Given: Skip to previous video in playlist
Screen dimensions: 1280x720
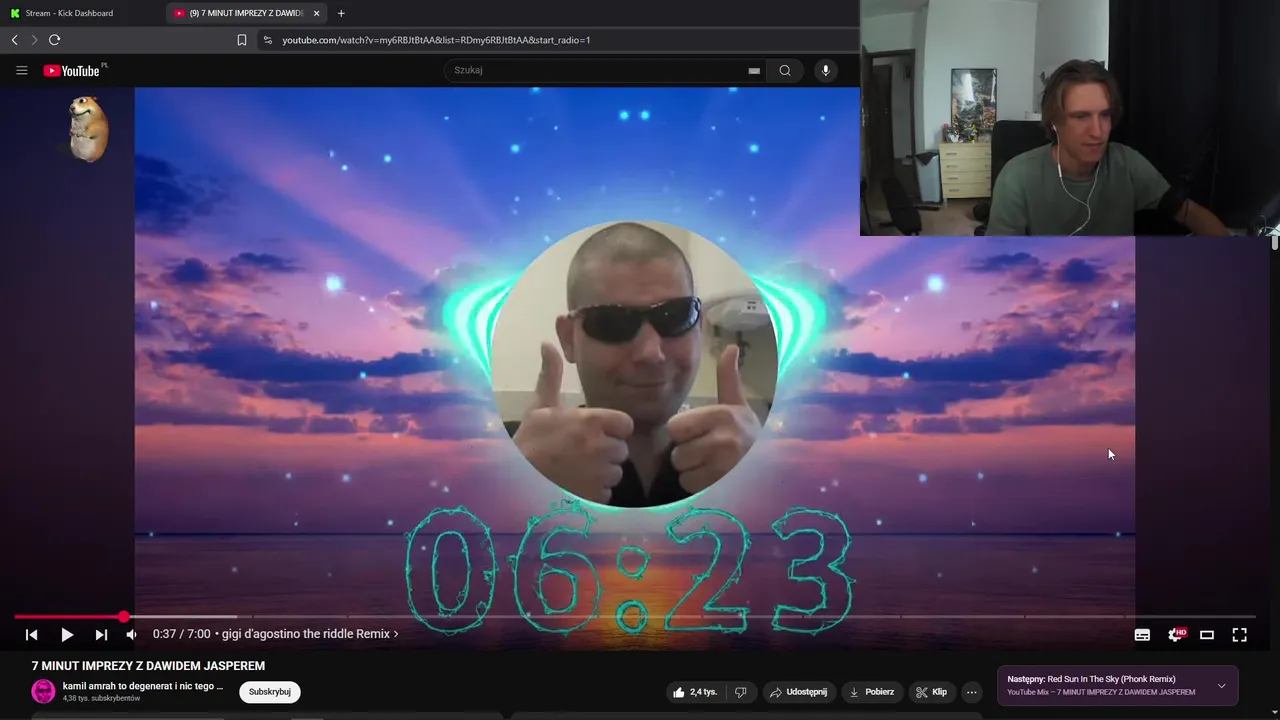Looking at the screenshot, I should coord(31,634).
